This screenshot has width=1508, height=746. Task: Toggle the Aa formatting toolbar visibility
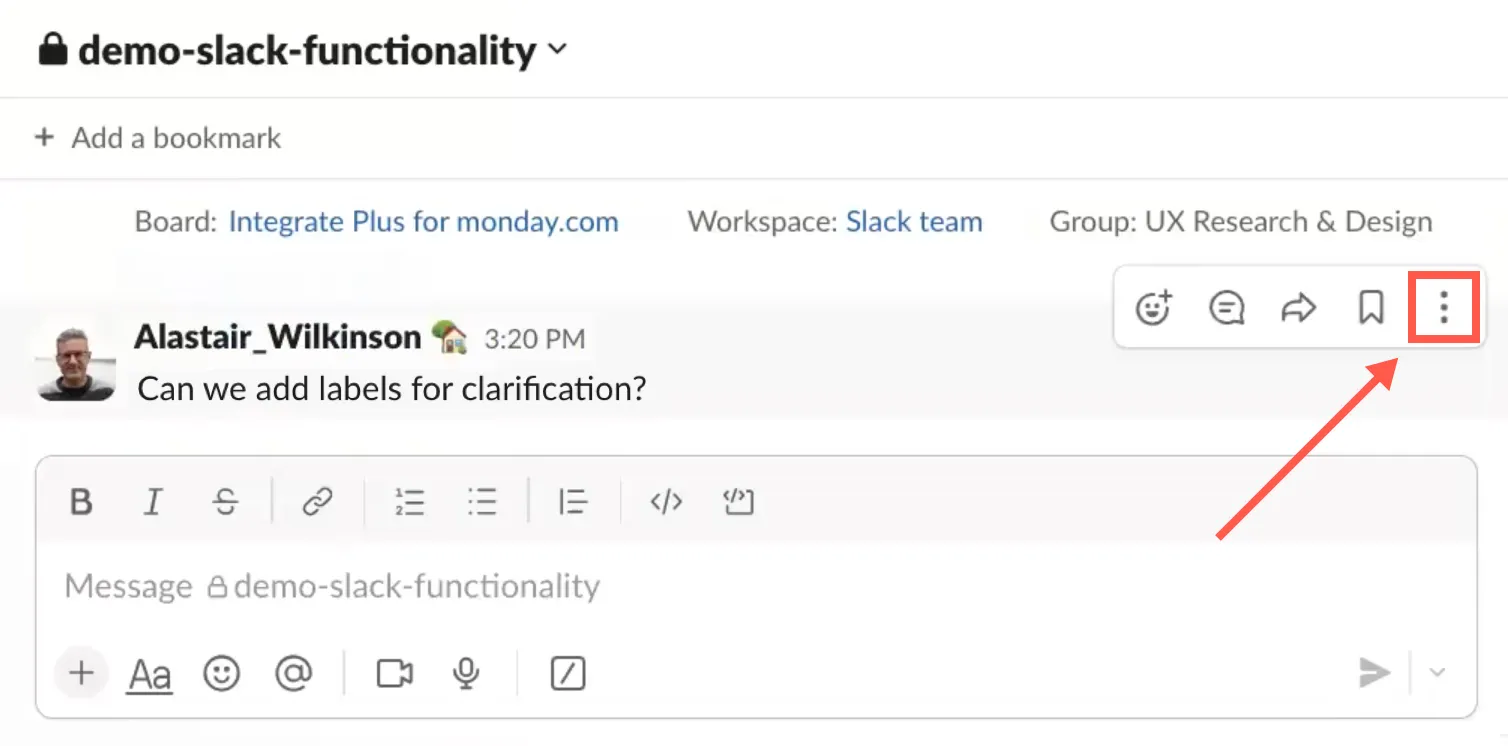coord(150,675)
